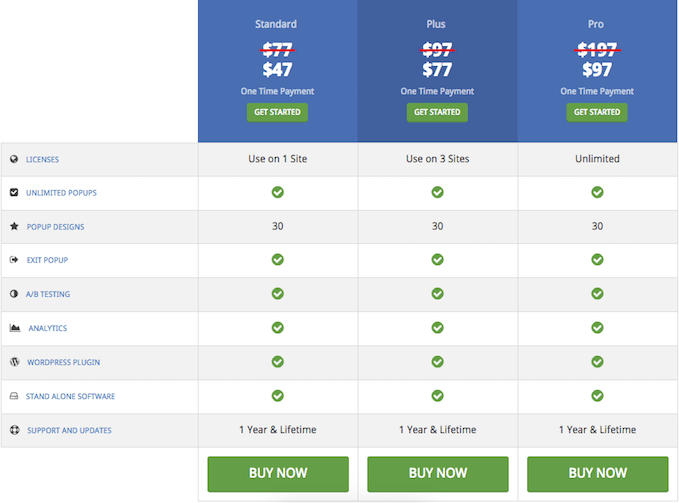Click Pro checkmark for A/B Testing
The width and height of the screenshot is (679, 503).
[x=597, y=293]
